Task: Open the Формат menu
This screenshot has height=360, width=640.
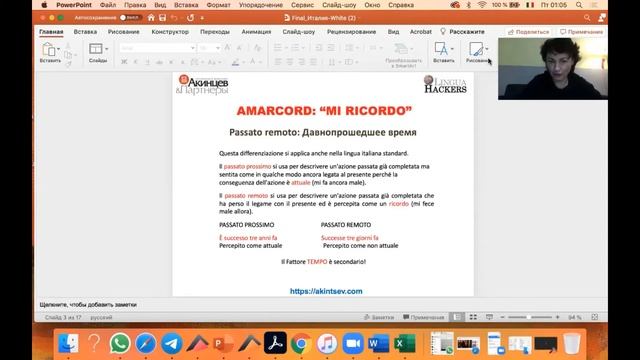Action: pos(218,5)
